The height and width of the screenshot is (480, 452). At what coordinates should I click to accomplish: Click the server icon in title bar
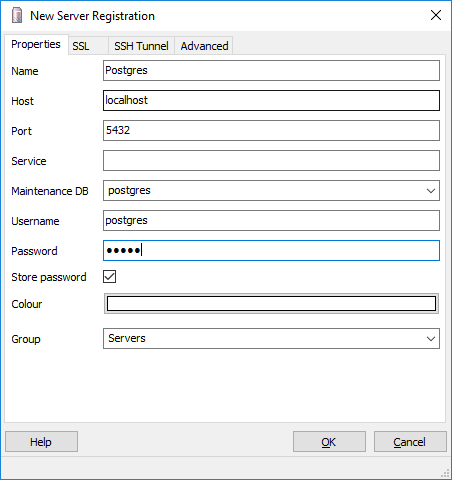tap(17, 16)
